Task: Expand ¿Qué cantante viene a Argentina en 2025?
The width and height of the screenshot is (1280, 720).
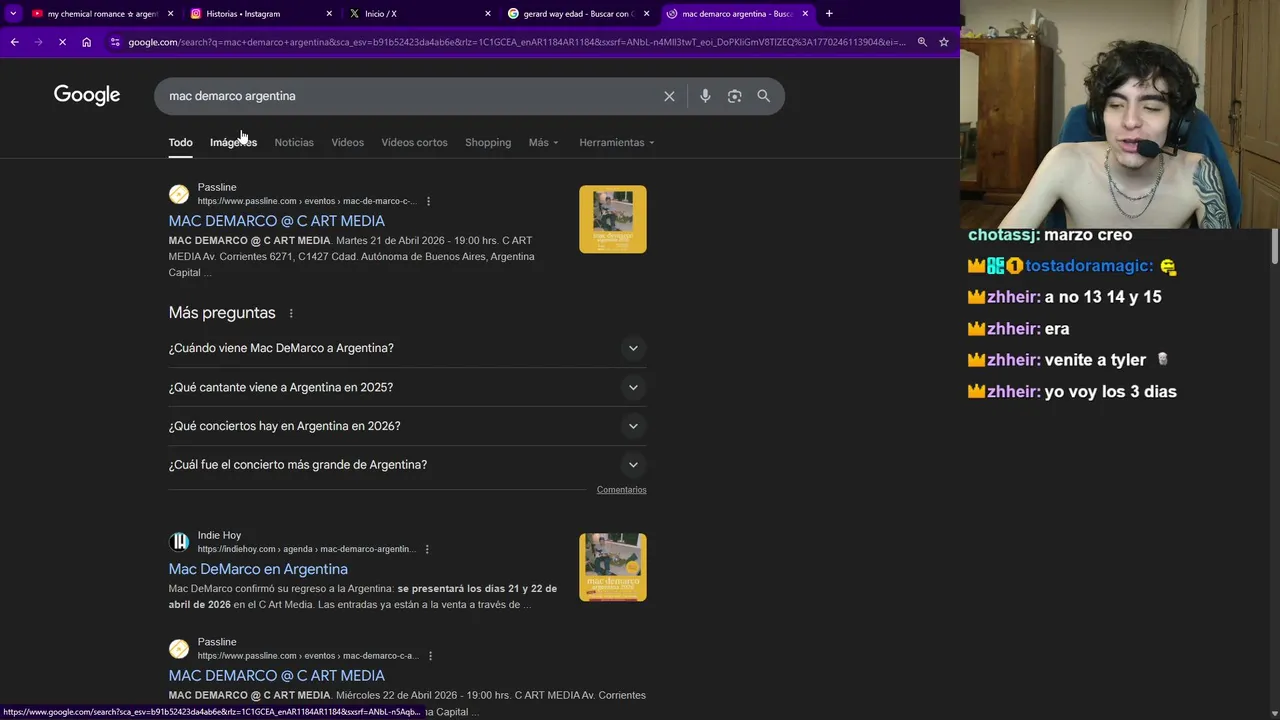Action: (x=407, y=387)
